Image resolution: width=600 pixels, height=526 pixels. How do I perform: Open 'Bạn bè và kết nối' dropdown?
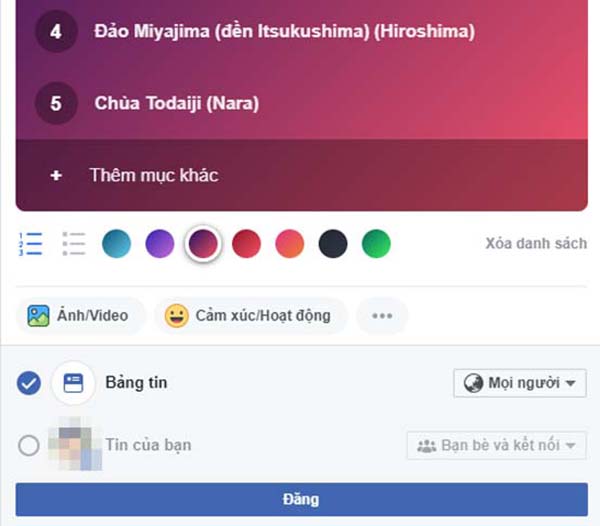click(496, 445)
